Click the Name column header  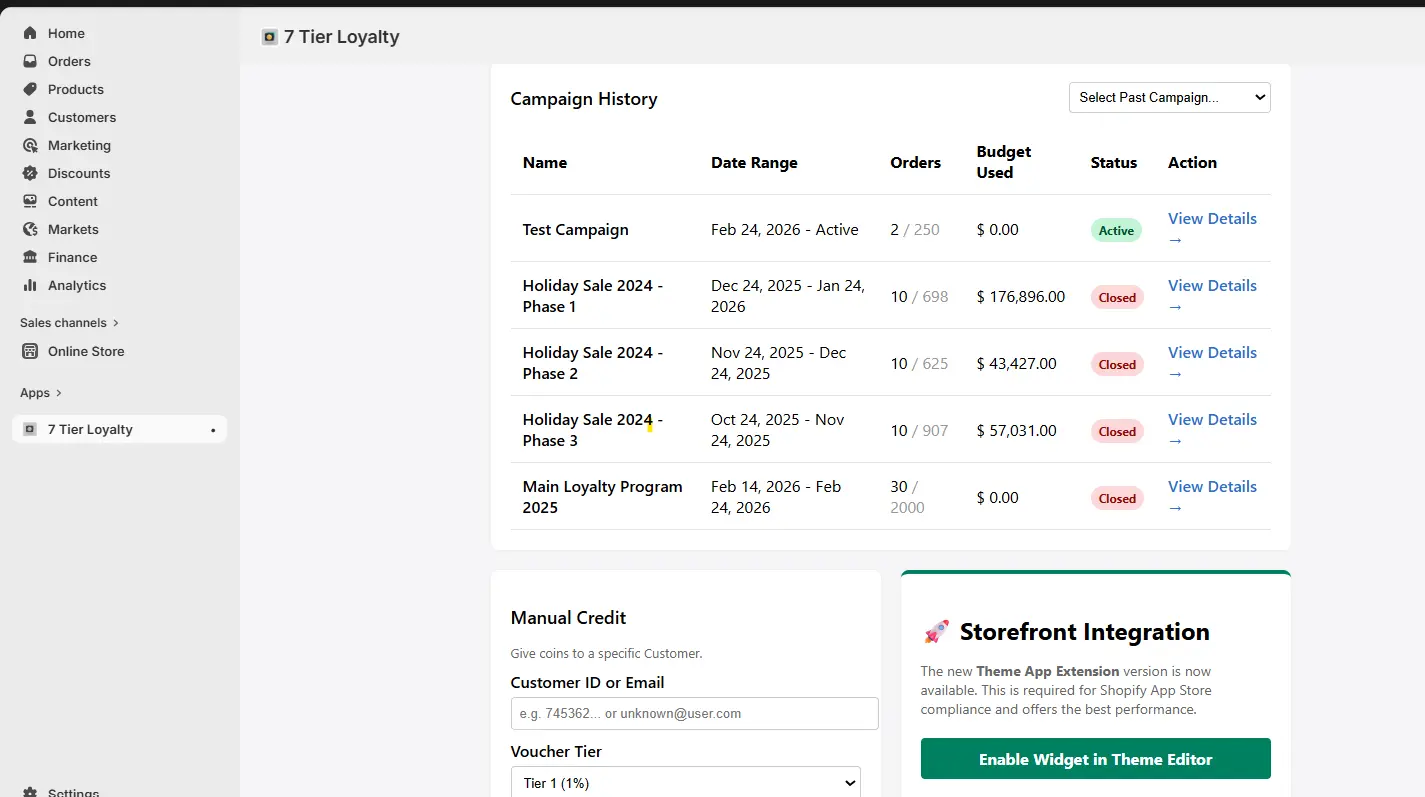tap(545, 162)
